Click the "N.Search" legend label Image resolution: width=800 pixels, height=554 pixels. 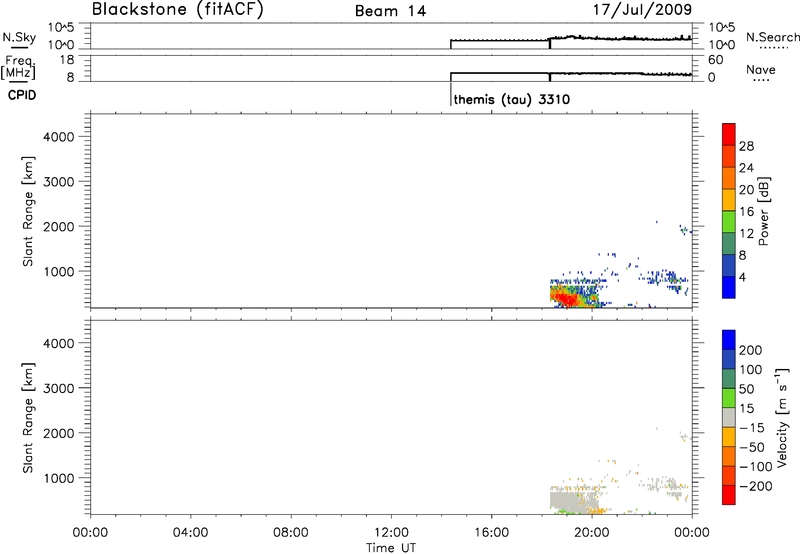[x=773, y=37]
